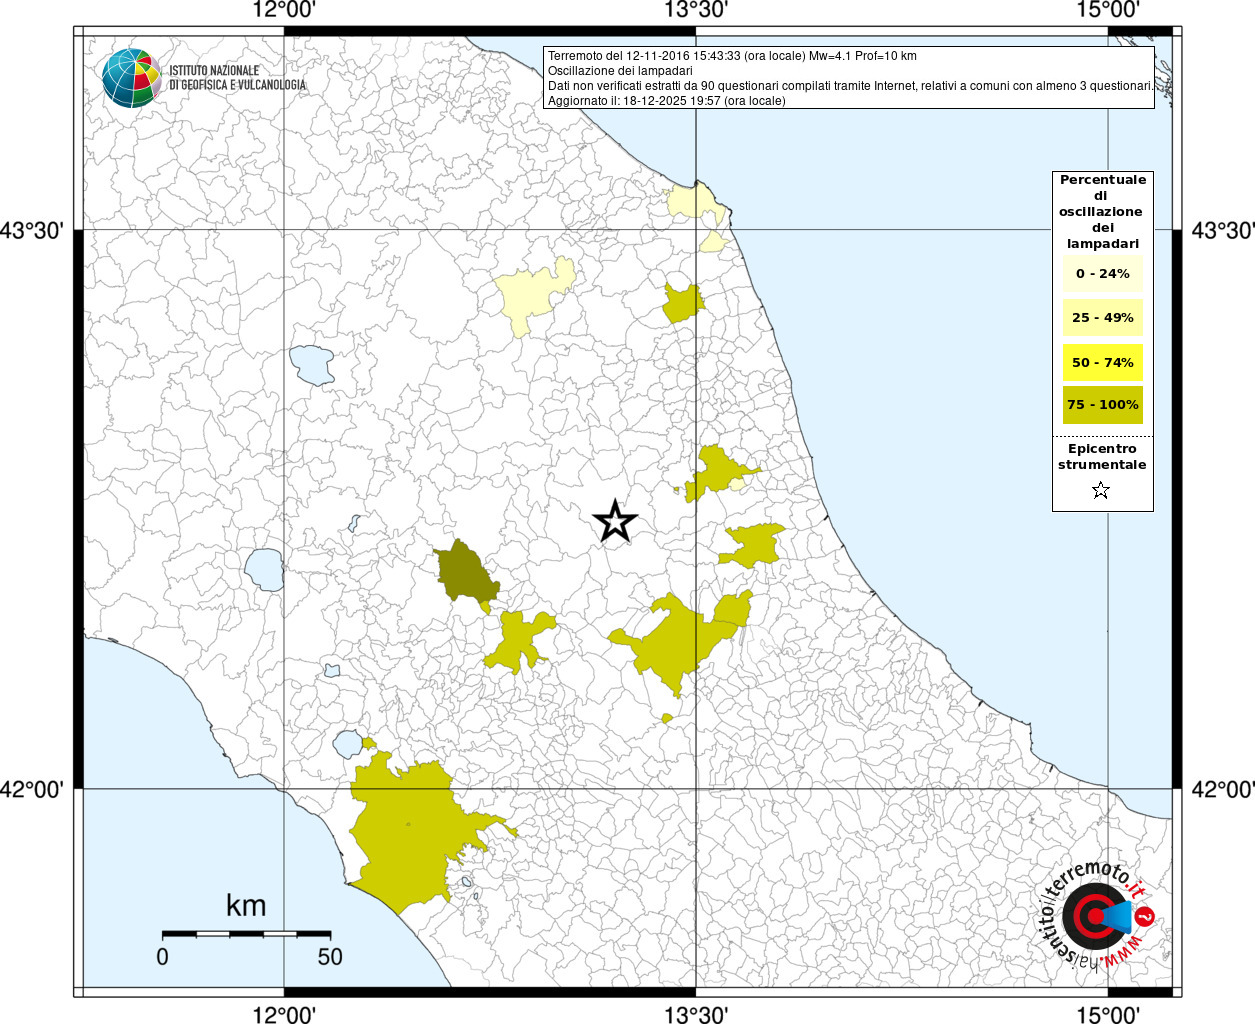1255x1024 pixels.
Task: Click Lake Trasimeno on the map
Action: point(311,365)
